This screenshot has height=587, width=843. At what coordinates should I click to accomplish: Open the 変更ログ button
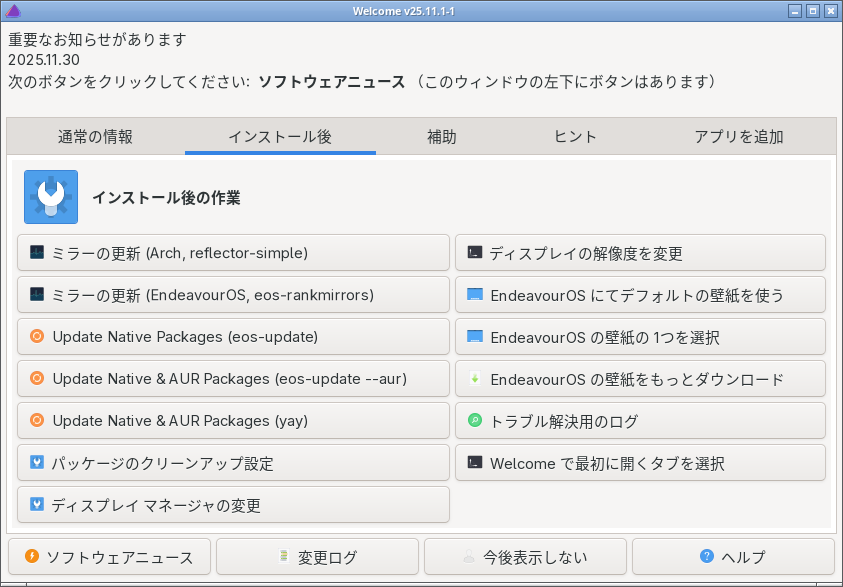(x=317, y=556)
